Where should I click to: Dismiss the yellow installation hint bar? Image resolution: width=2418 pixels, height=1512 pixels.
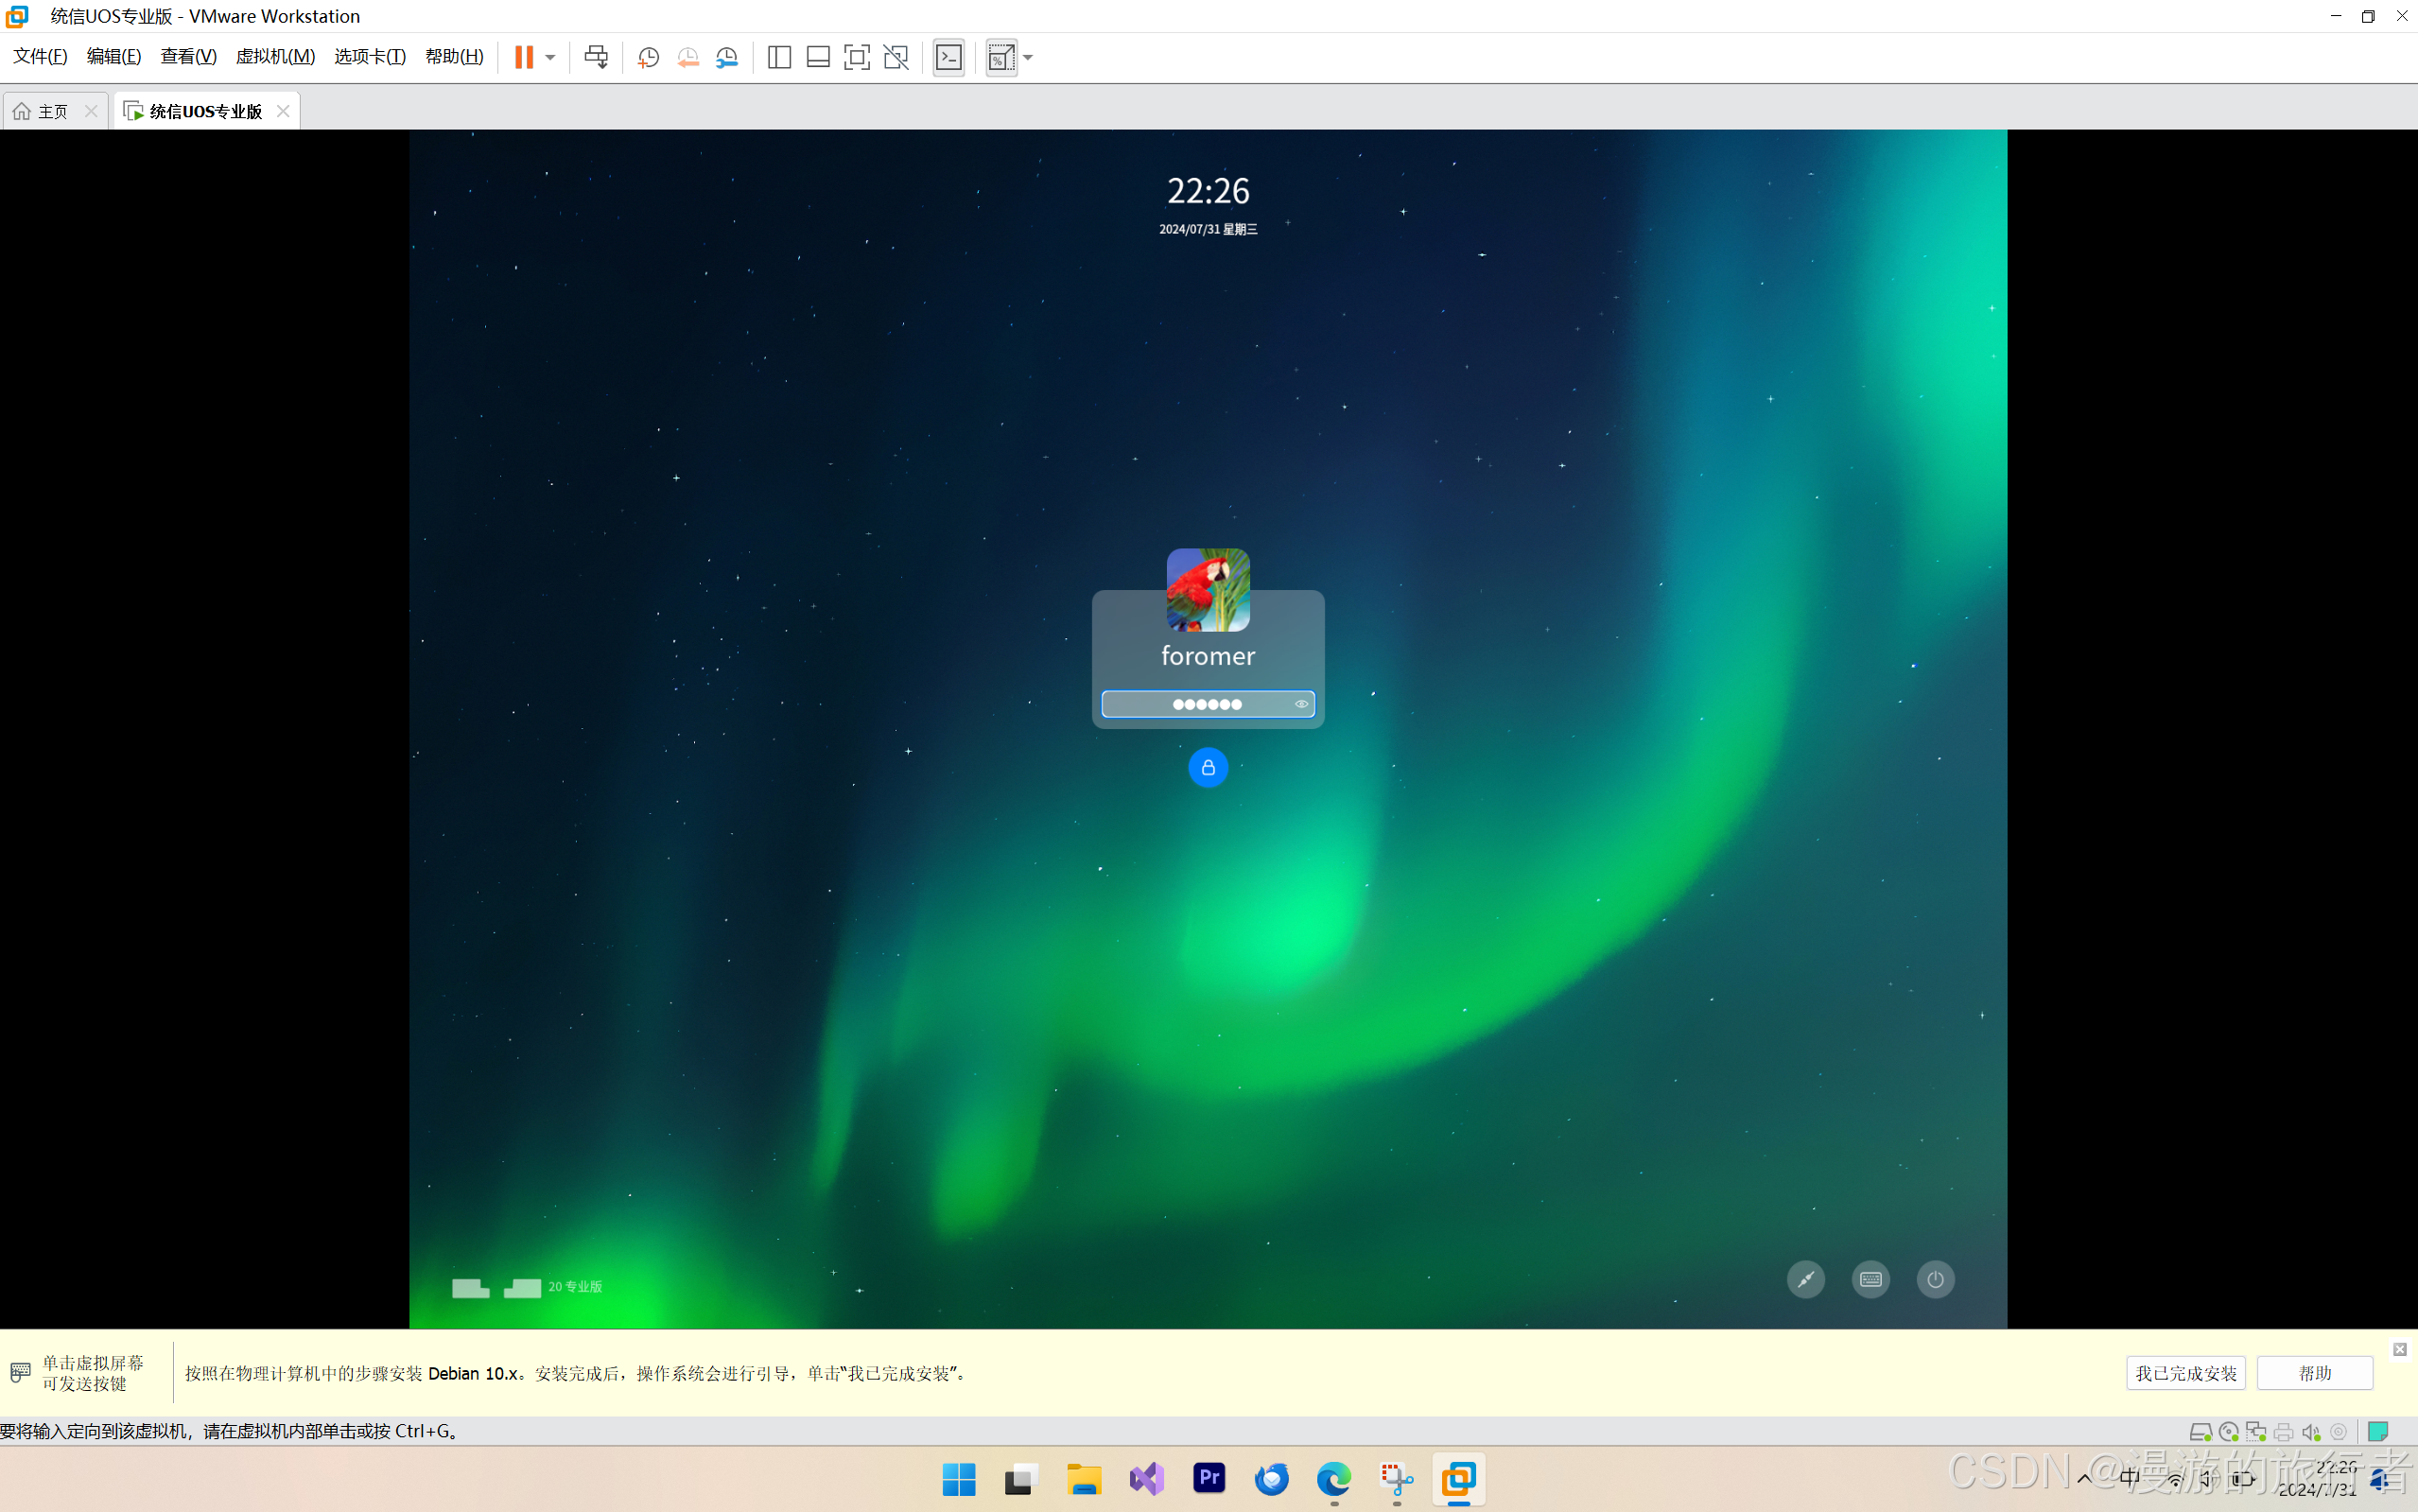(x=2399, y=1349)
